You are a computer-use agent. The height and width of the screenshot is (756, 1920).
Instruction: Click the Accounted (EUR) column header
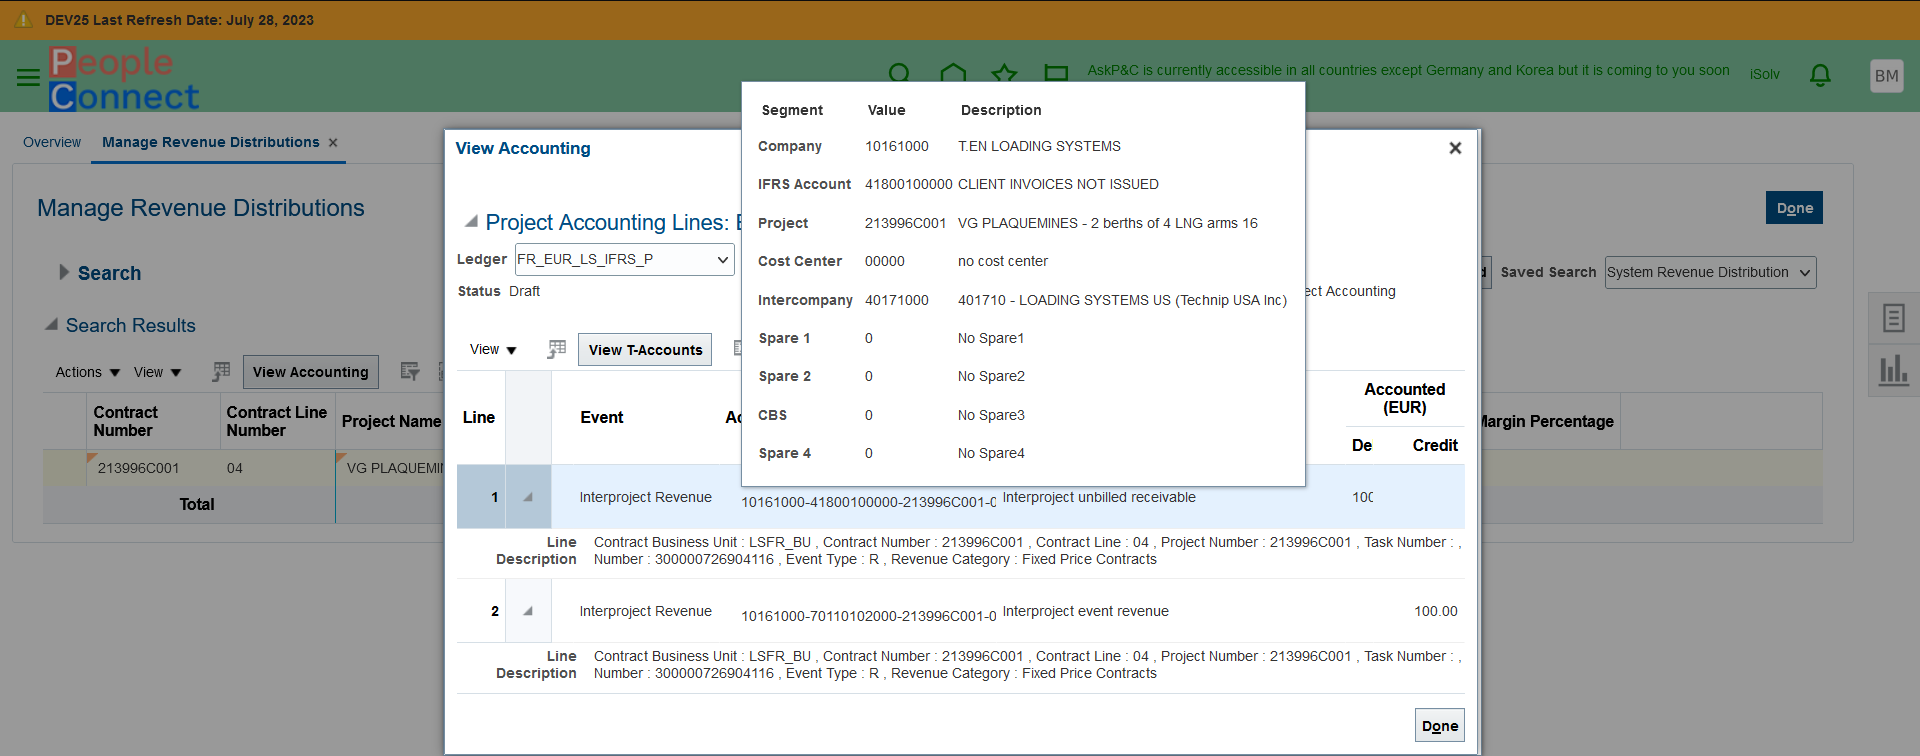click(x=1404, y=398)
